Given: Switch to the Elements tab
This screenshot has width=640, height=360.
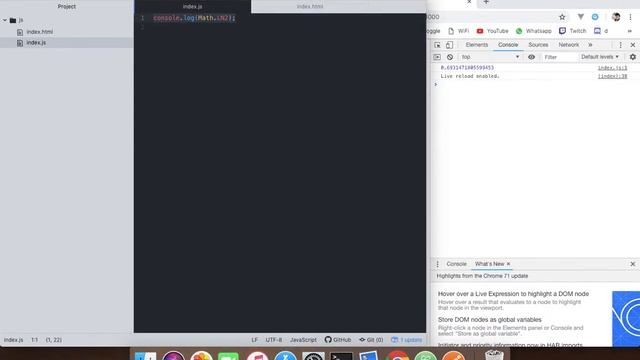Looking at the screenshot, I should tap(476, 45).
